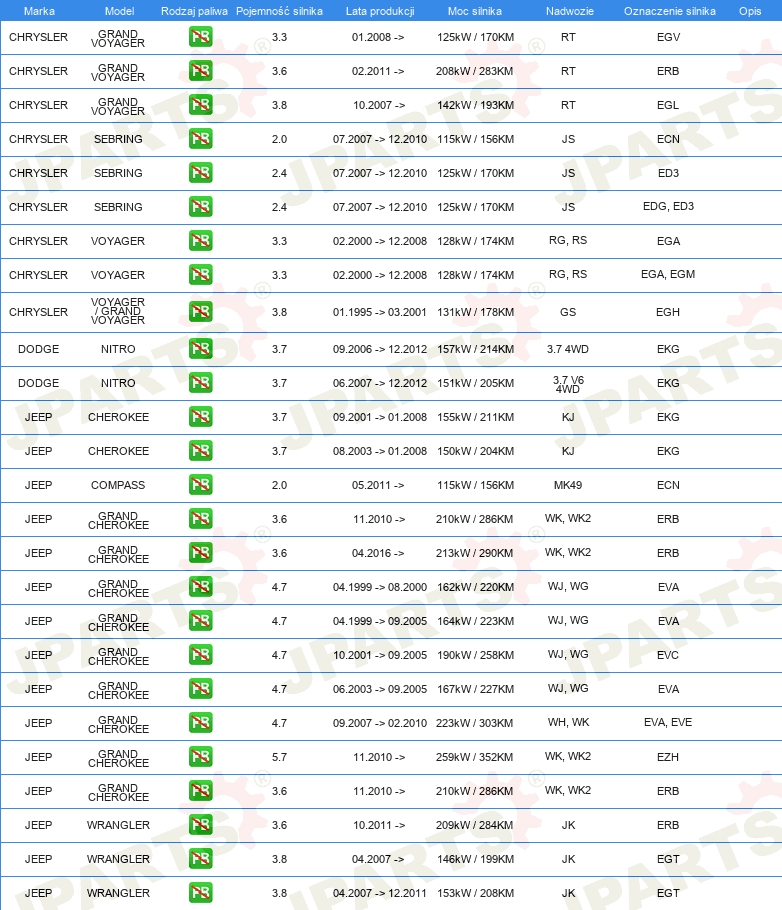782x910 pixels.
Task: Select the '09.2001 -> 01.2008' date cell
Action: [x=380, y=417]
